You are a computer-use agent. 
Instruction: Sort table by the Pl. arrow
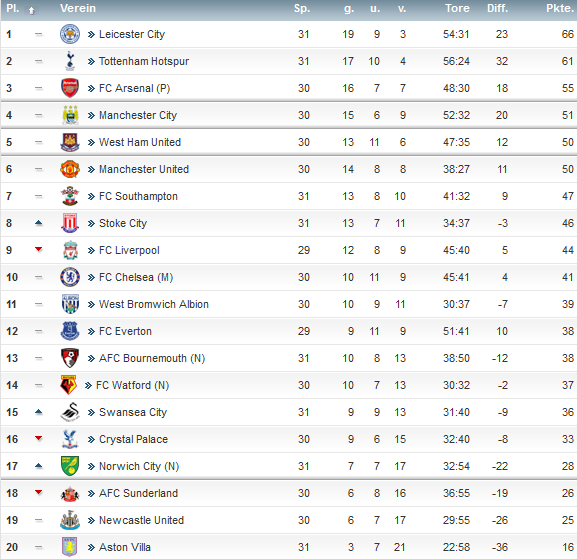[32, 11]
